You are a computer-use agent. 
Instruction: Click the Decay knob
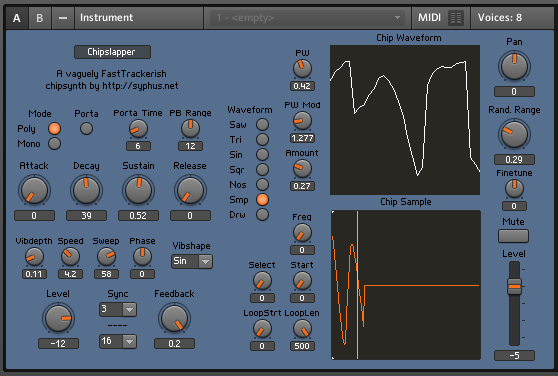pos(86,190)
